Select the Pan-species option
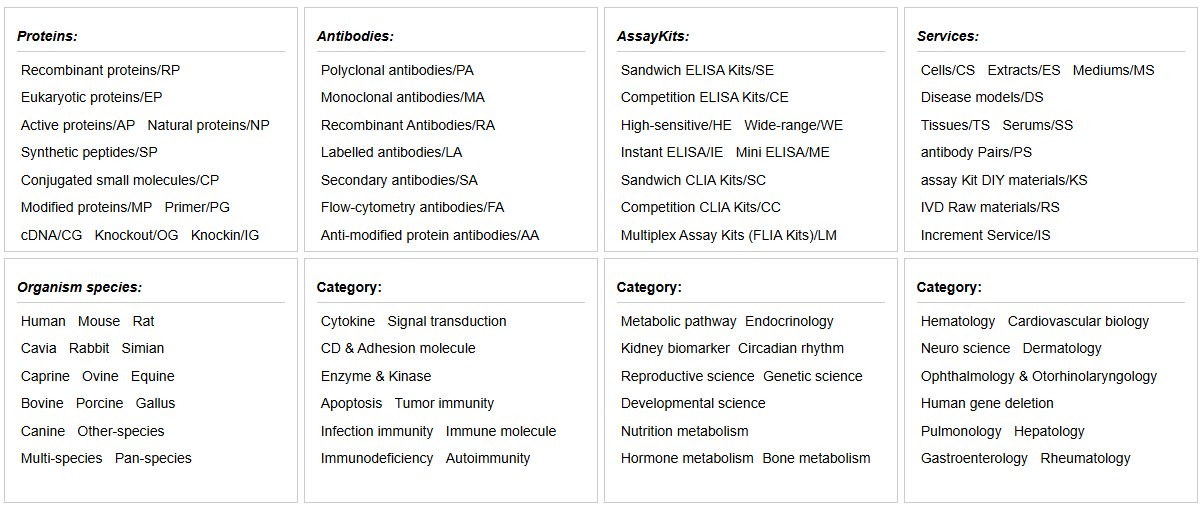 pos(153,458)
